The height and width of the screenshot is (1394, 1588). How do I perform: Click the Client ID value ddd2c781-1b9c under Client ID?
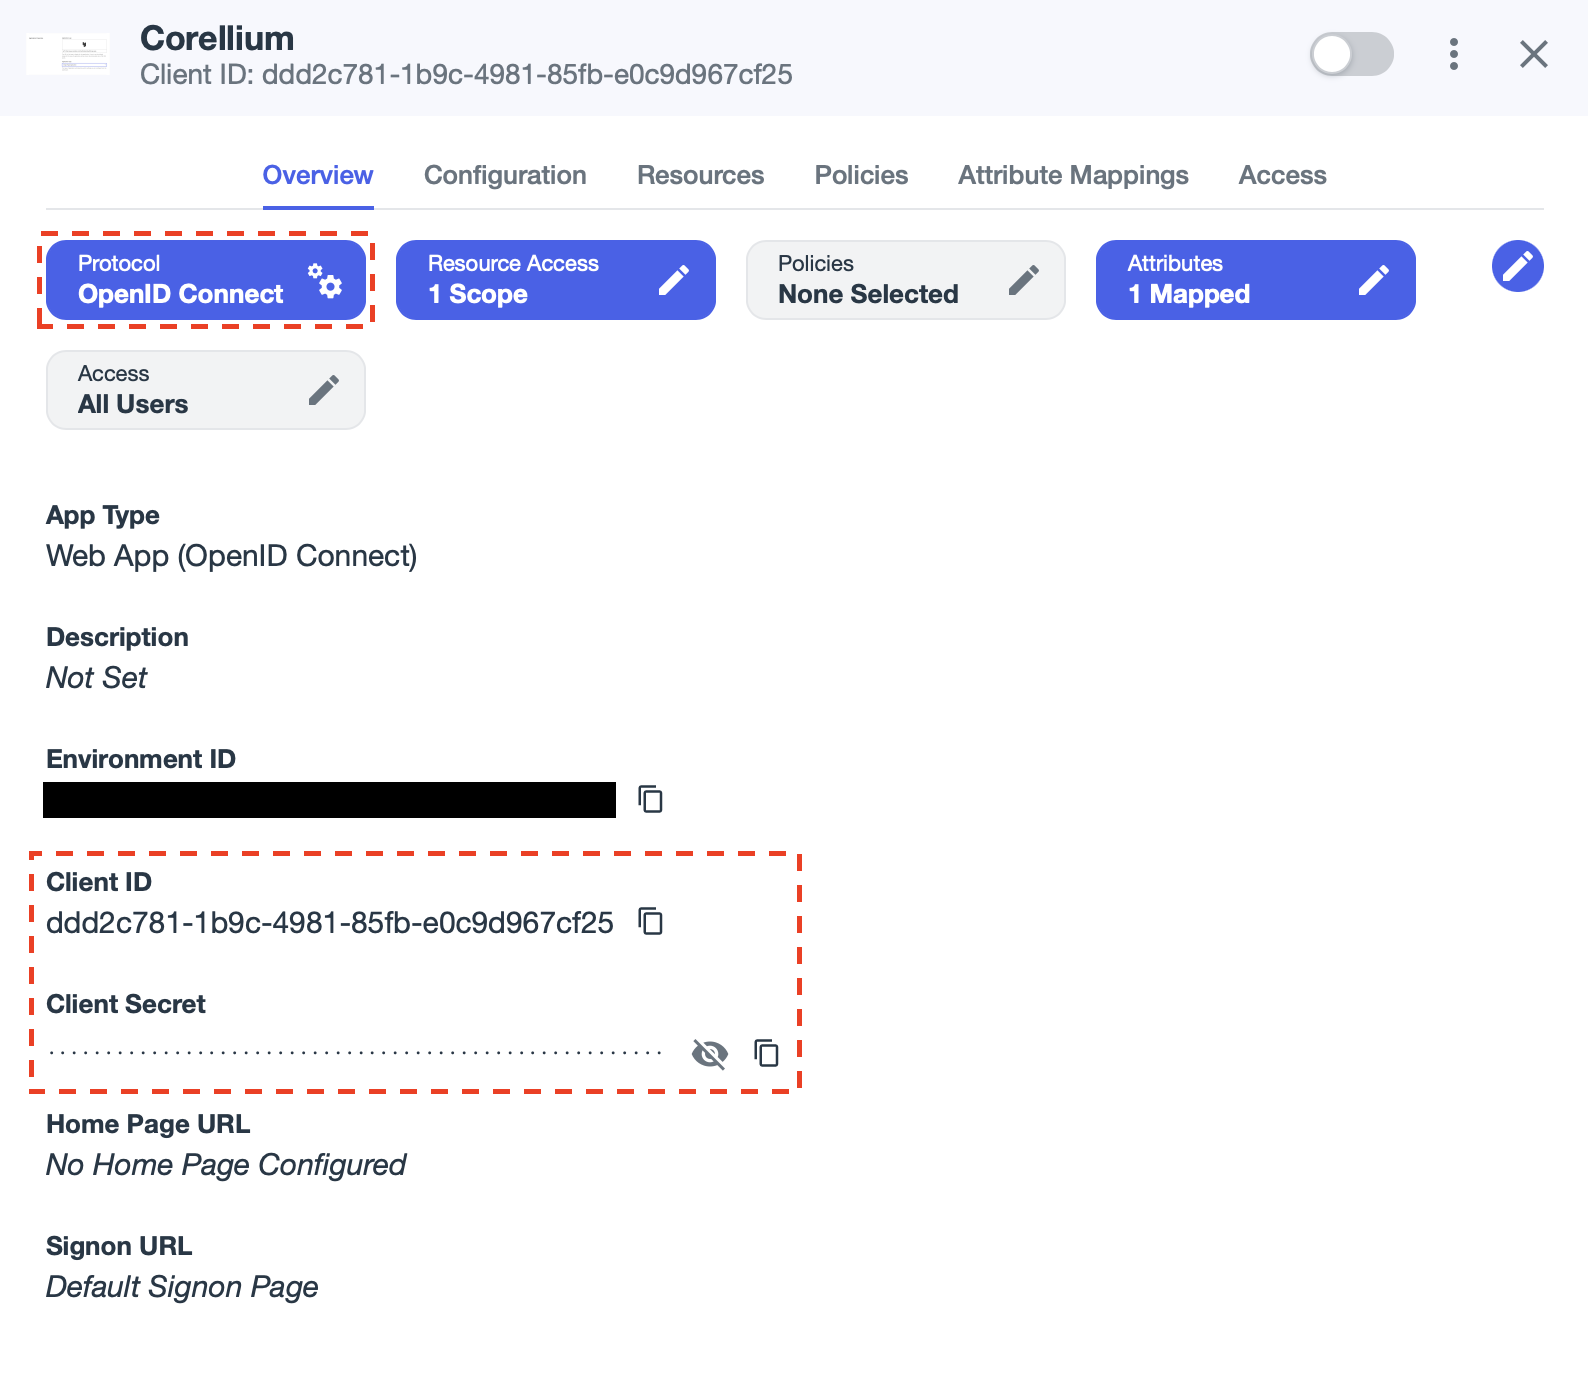pyautogui.click(x=330, y=922)
